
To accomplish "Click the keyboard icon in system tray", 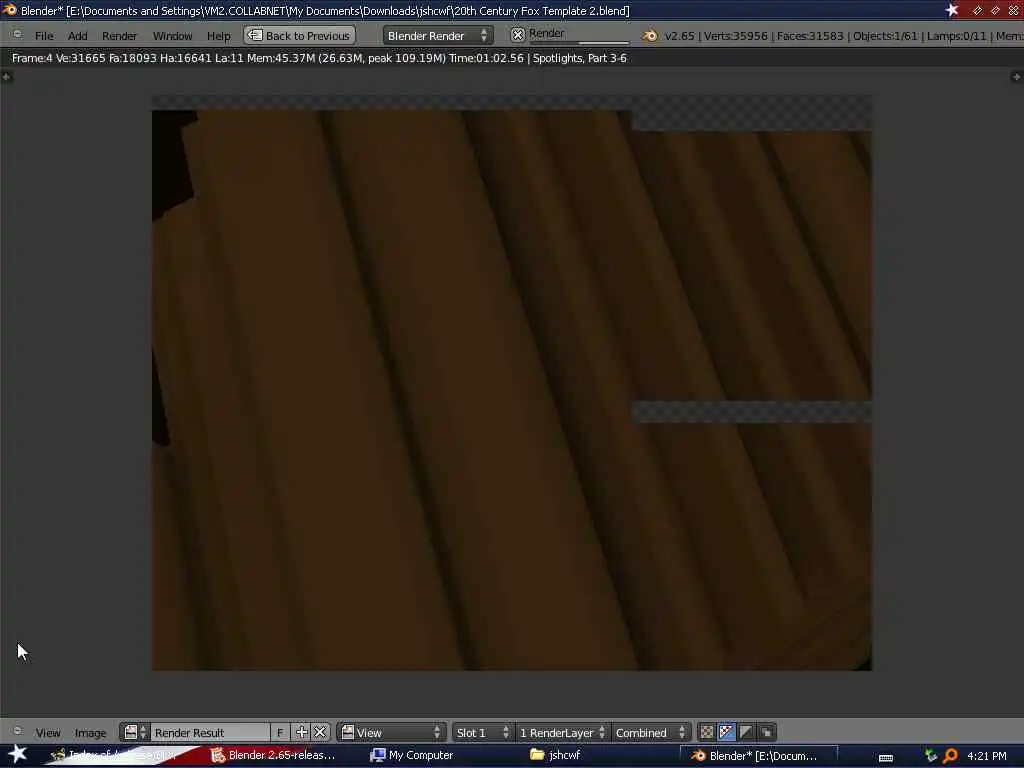I will point(886,758).
